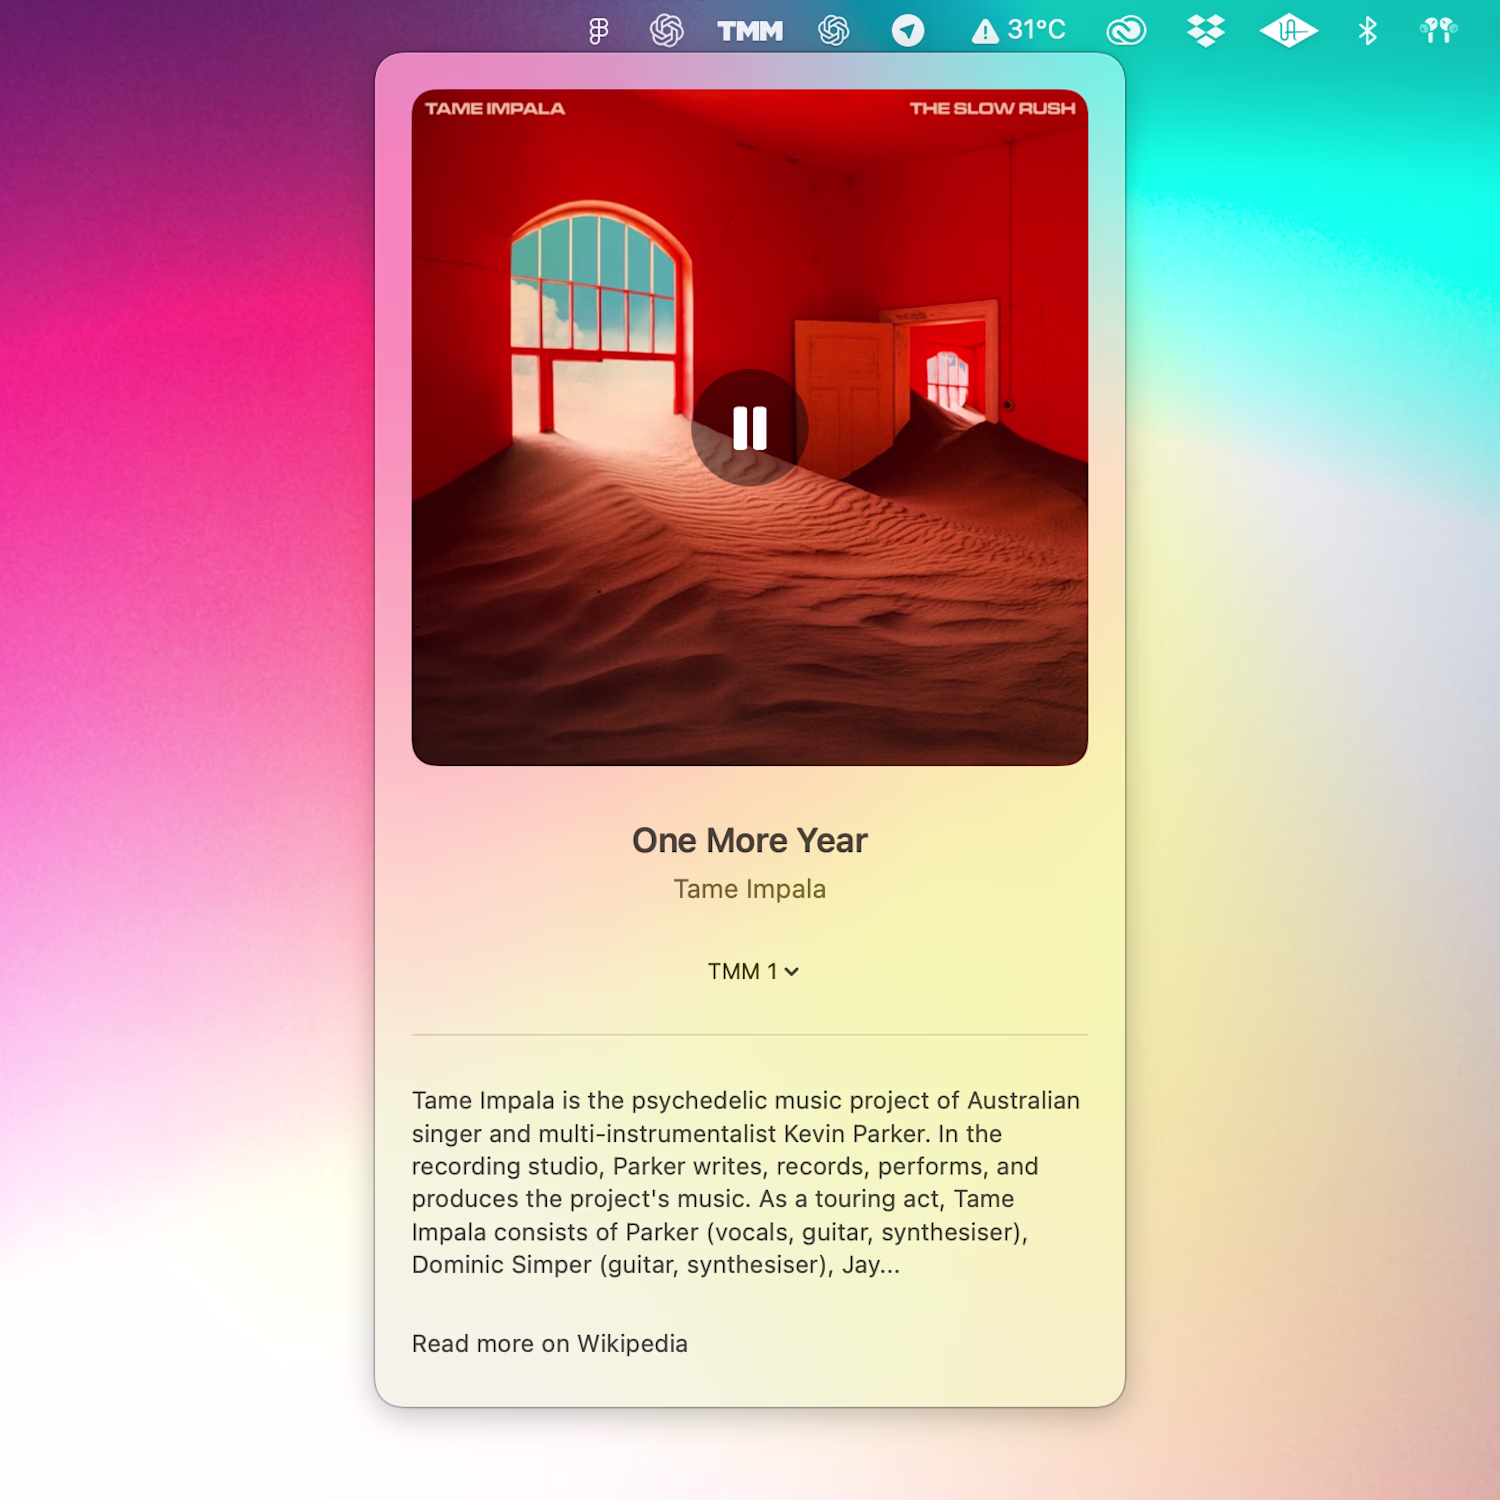The image size is (1500, 1500).
Task: Open the TMM menu bar item
Action: tap(750, 31)
